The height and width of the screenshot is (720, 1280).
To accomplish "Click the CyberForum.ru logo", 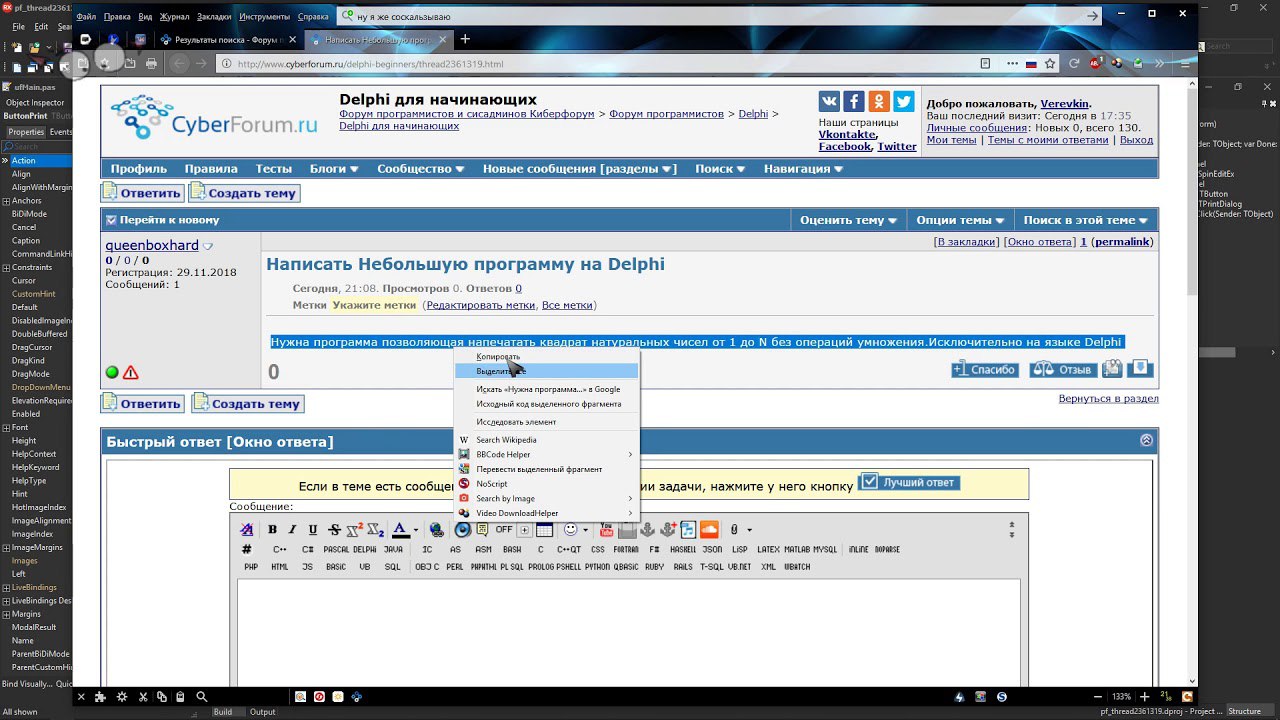I will (x=214, y=117).
